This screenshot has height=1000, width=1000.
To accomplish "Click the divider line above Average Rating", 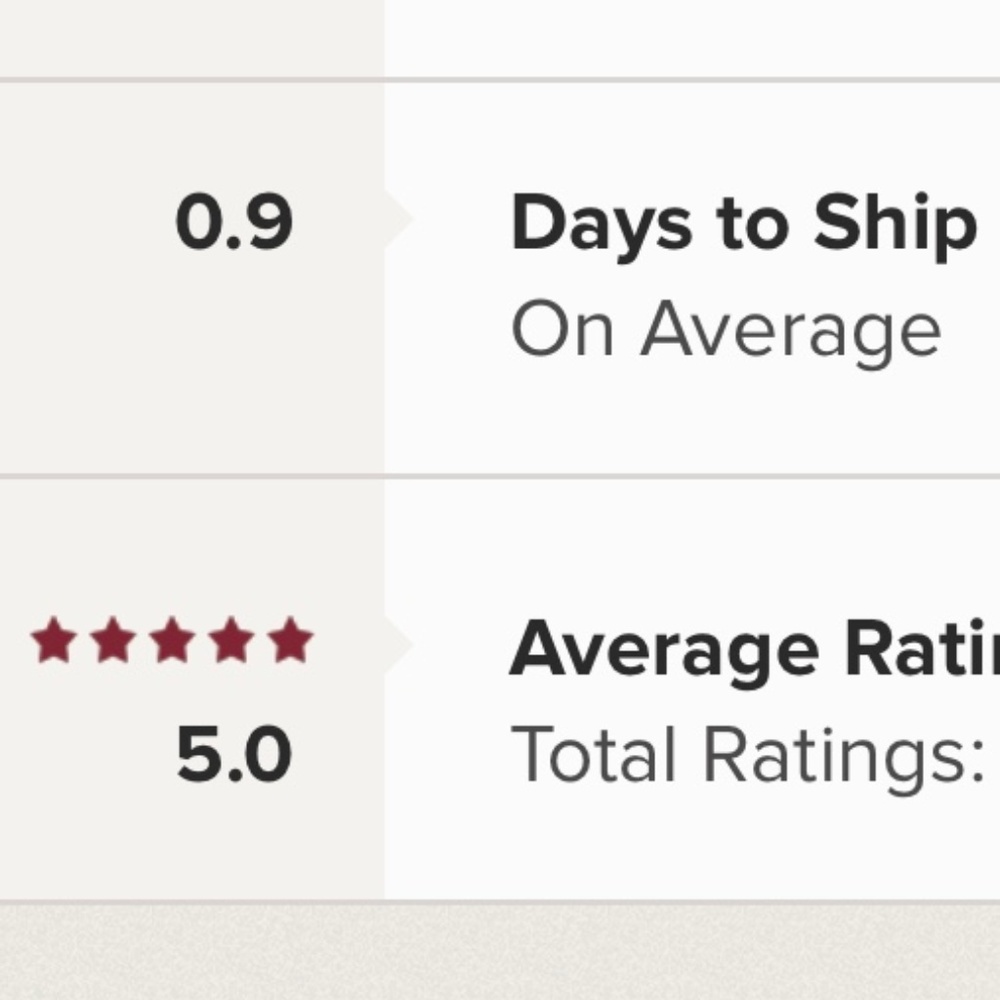I will [x=500, y=476].
